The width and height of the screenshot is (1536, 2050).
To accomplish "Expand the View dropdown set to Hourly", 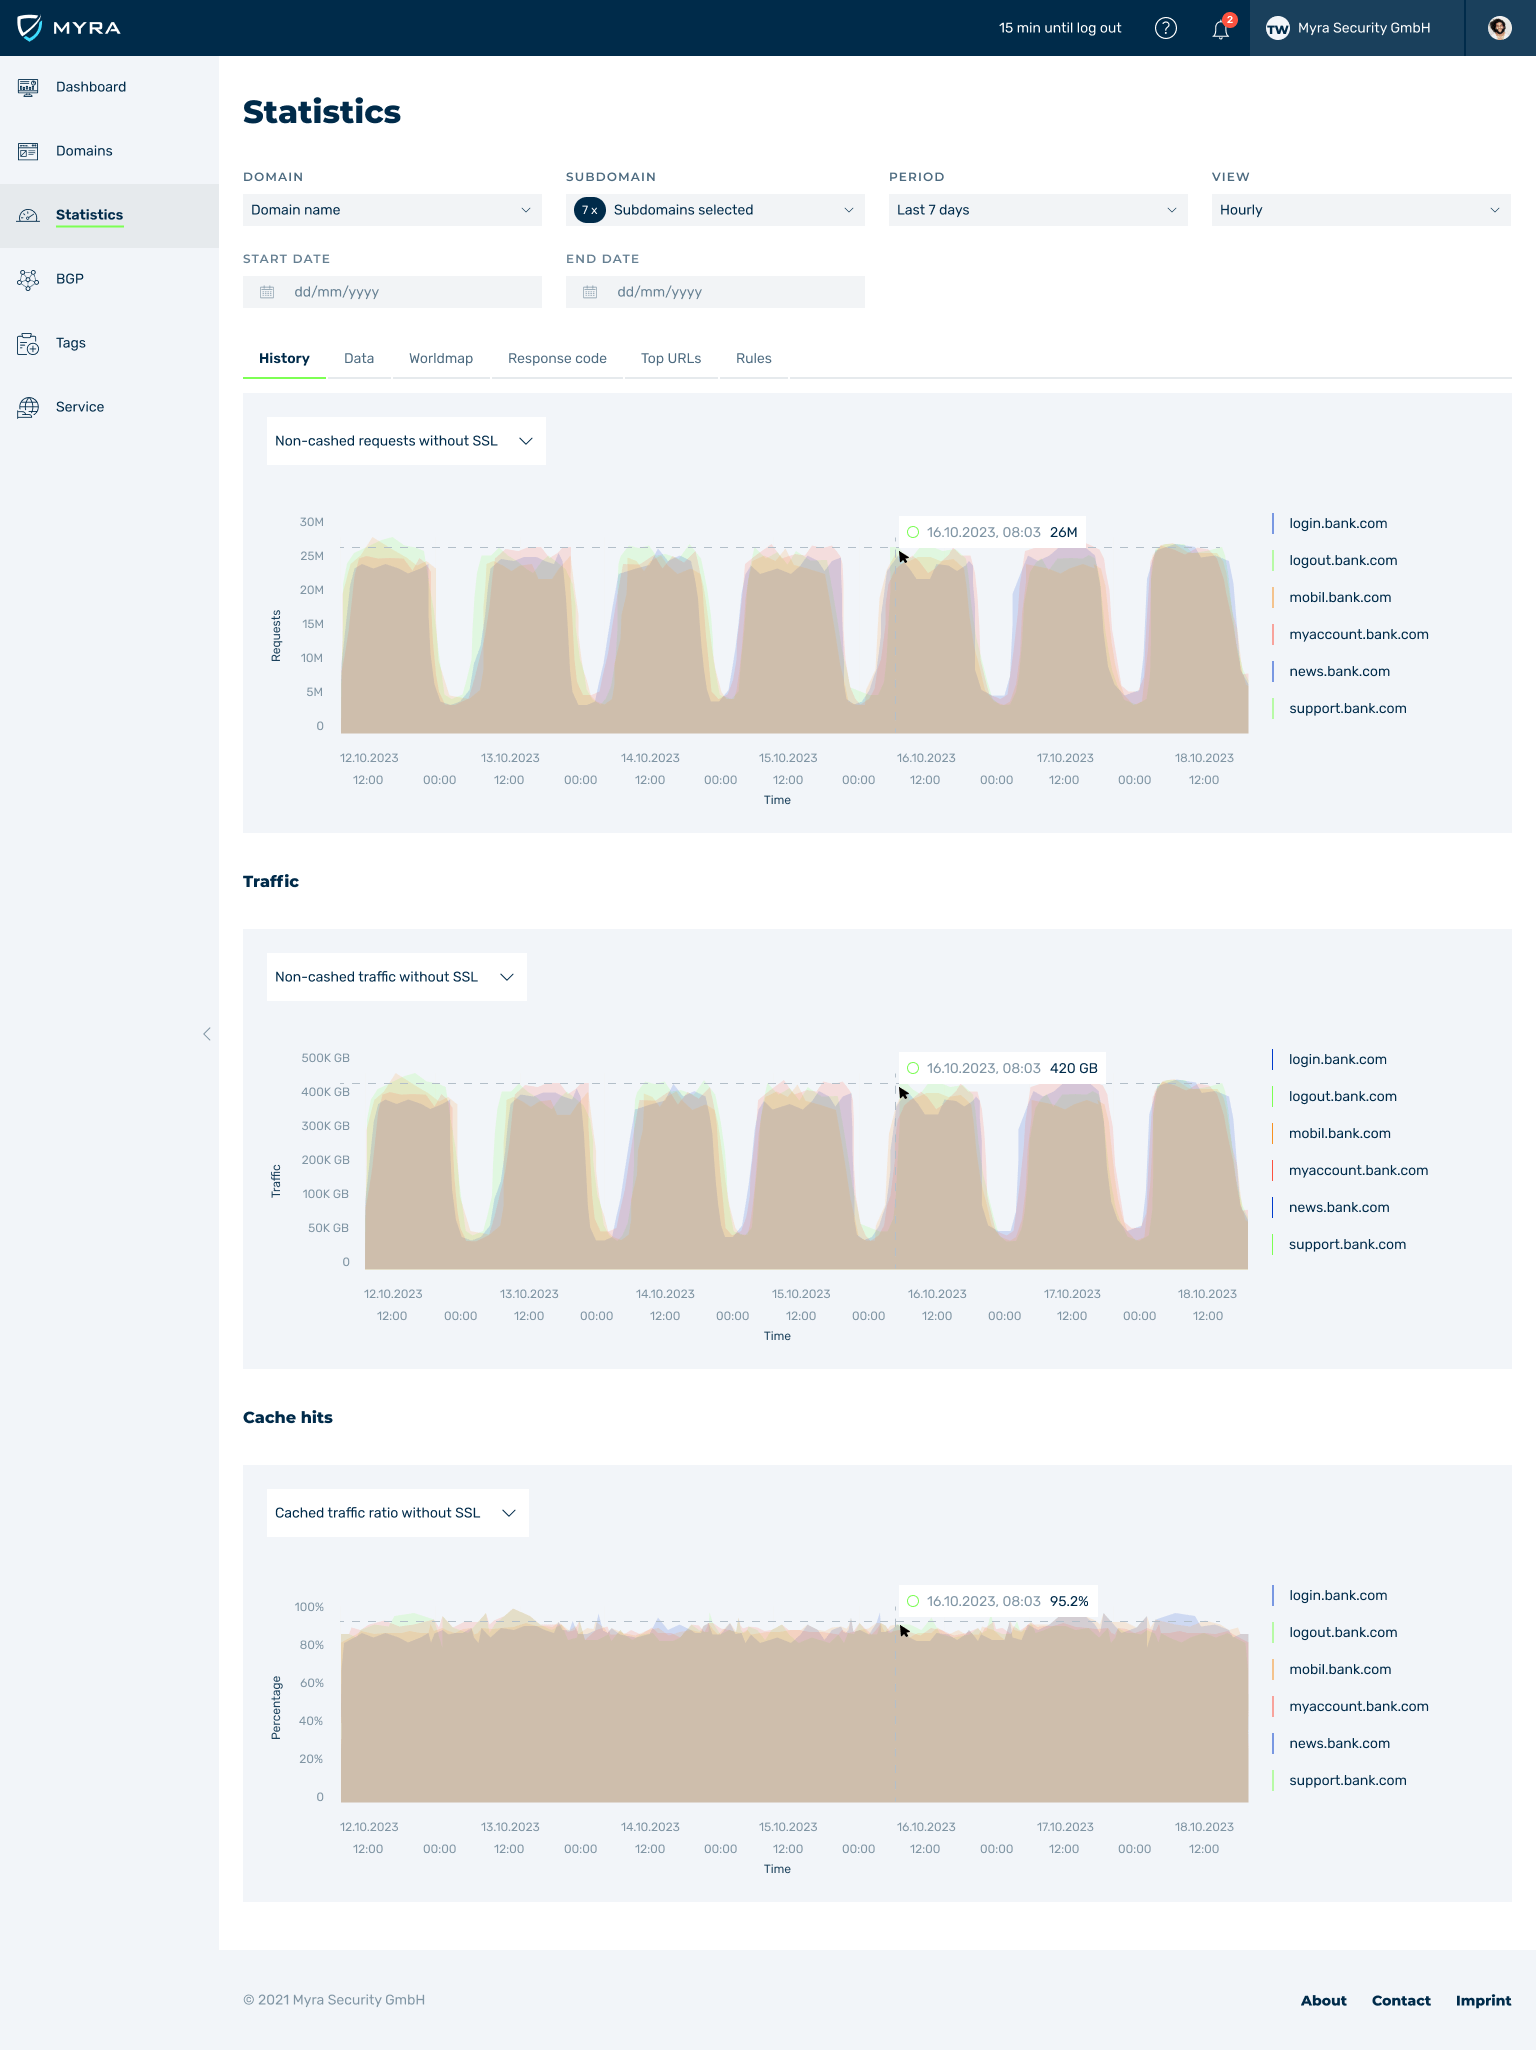I will point(1360,210).
